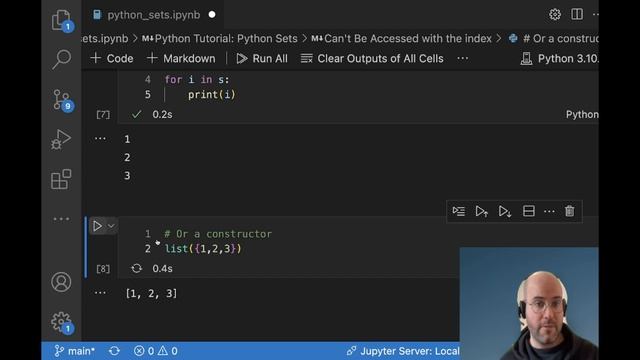The image size is (640, 360).
Task: Run All notebook cells
Action: tap(262, 58)
